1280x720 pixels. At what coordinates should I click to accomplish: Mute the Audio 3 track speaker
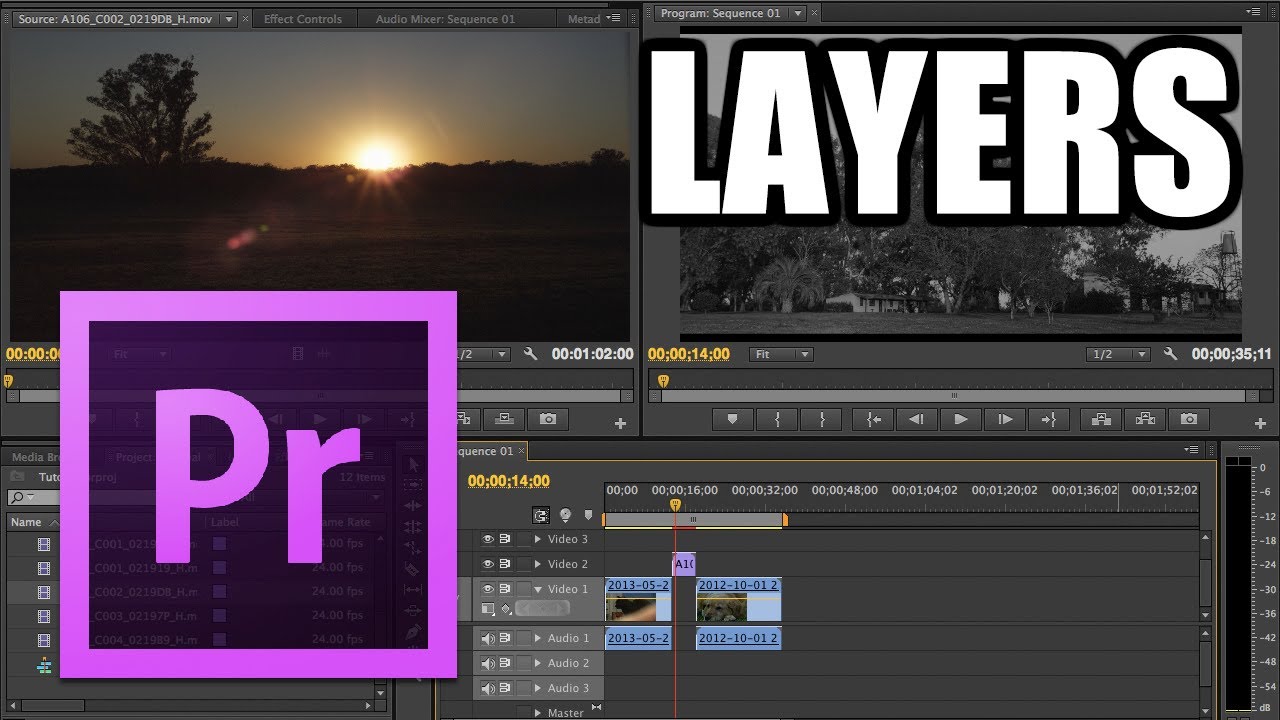(488, 688)
